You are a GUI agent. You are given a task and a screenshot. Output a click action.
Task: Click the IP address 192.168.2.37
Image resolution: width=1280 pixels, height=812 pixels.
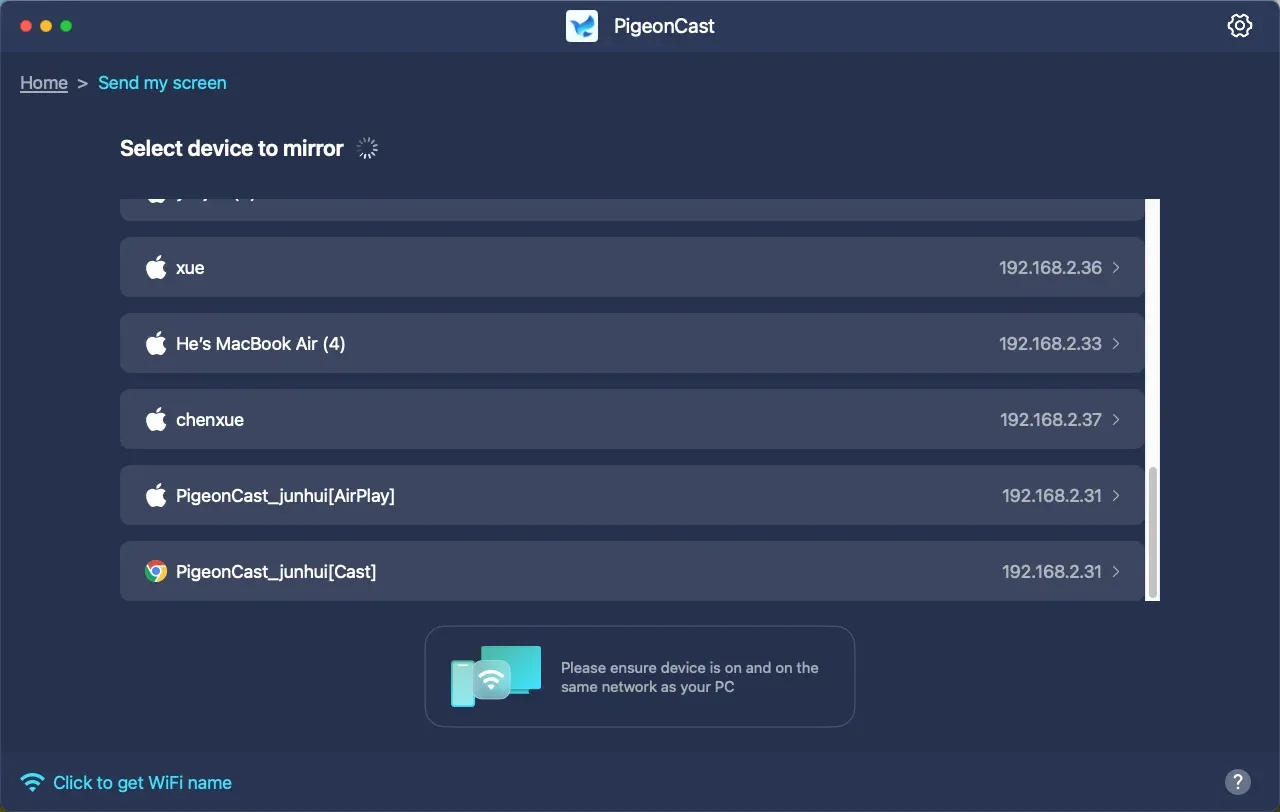(1051, 420)
